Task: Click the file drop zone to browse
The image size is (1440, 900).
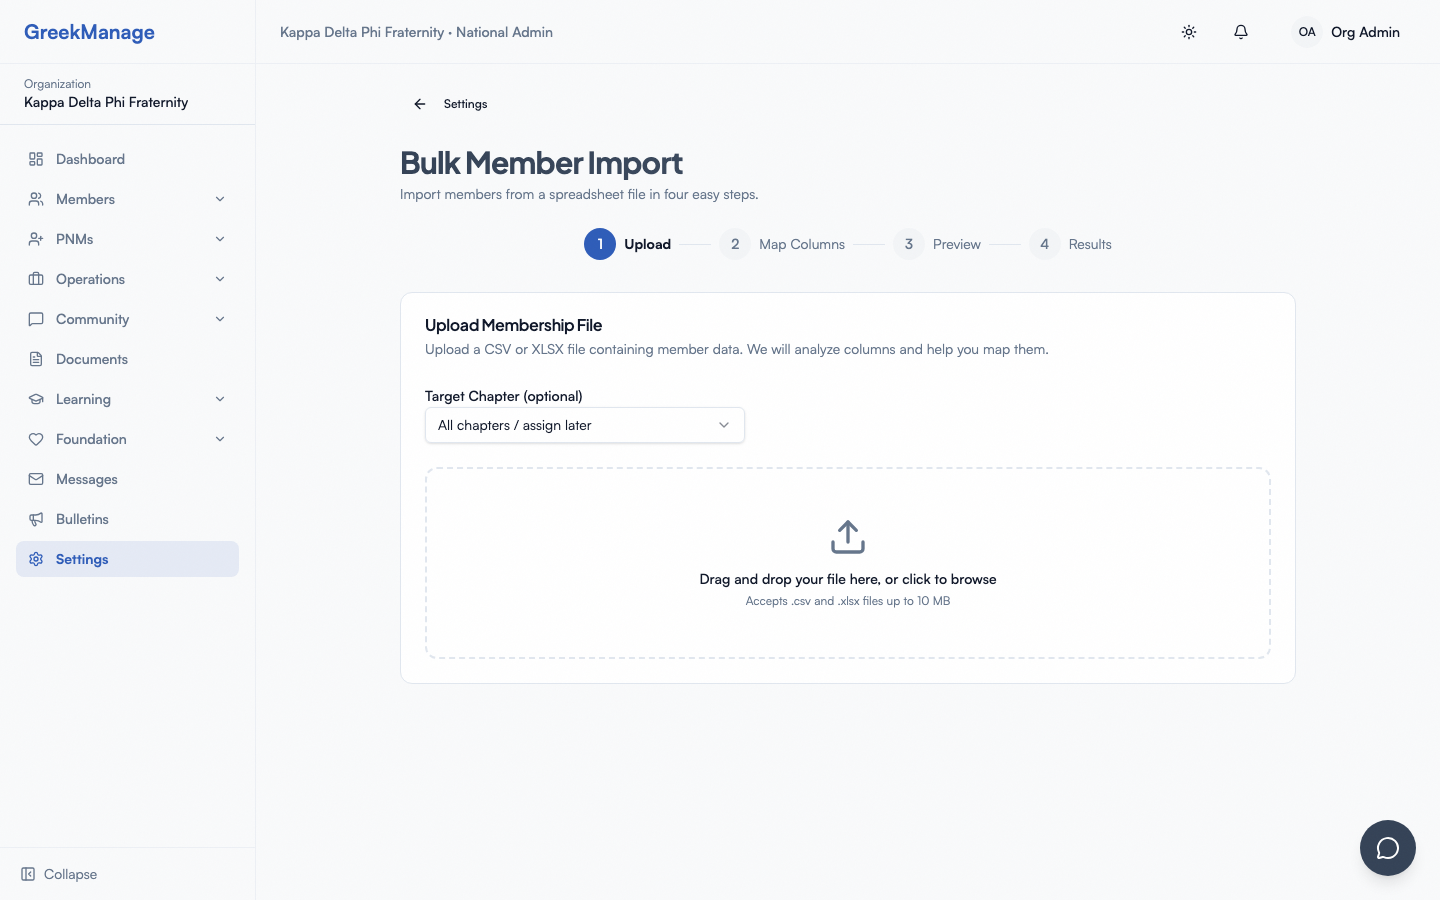Action: 847,563
